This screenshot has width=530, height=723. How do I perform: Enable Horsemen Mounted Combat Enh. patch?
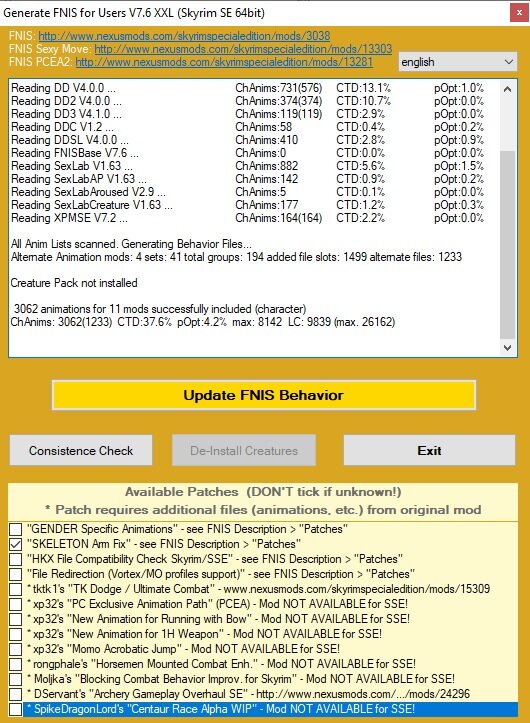tap(16, 664)
